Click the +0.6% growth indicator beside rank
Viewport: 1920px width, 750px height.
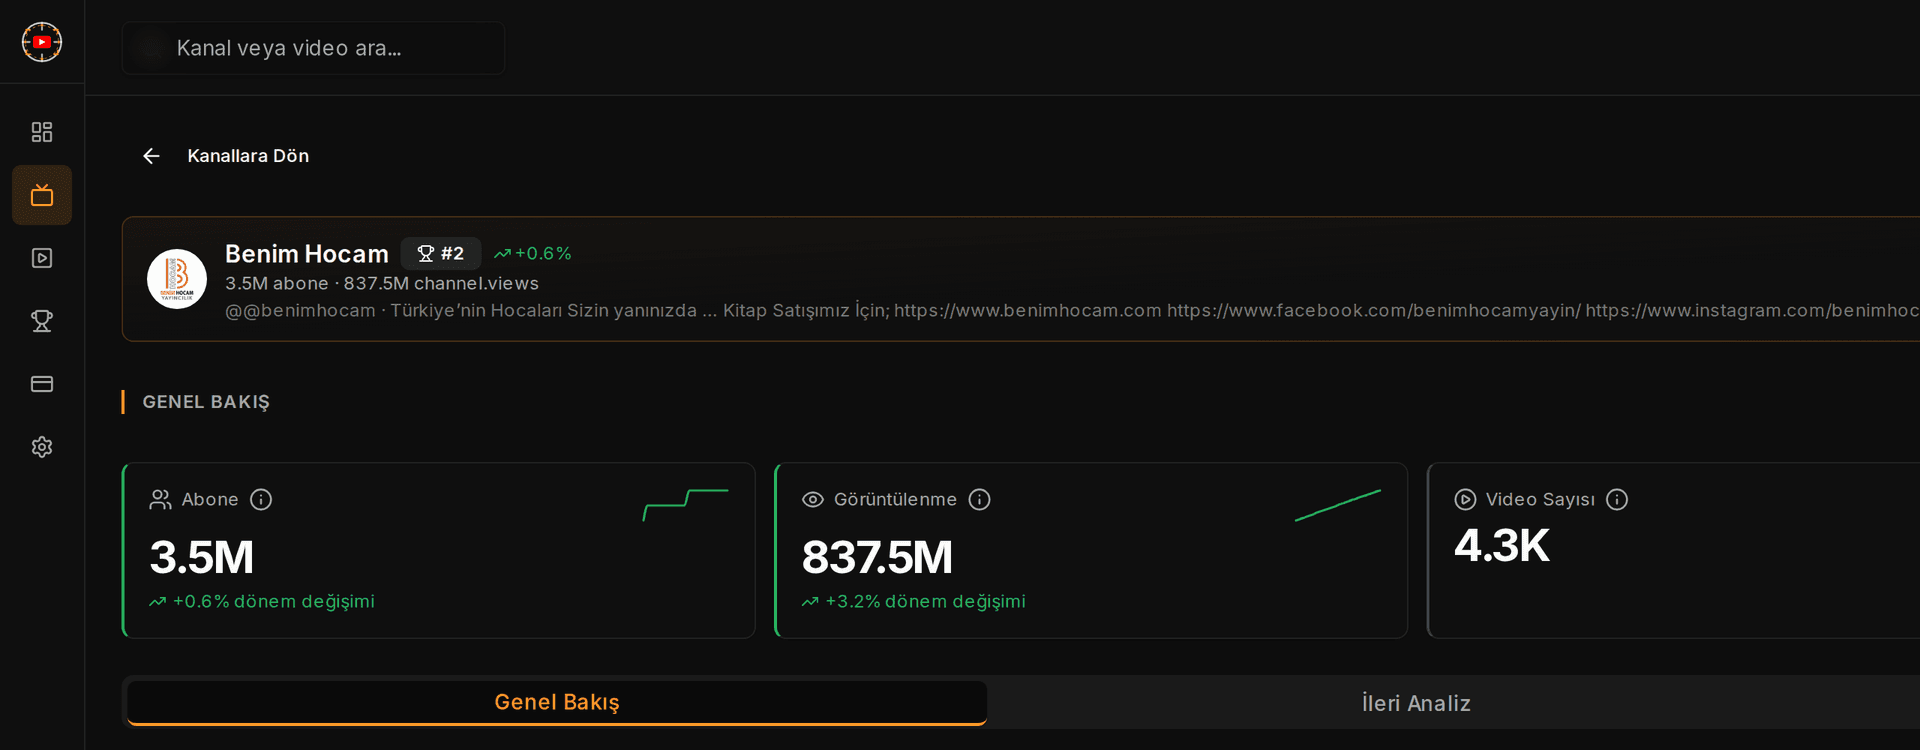[533, 254]
